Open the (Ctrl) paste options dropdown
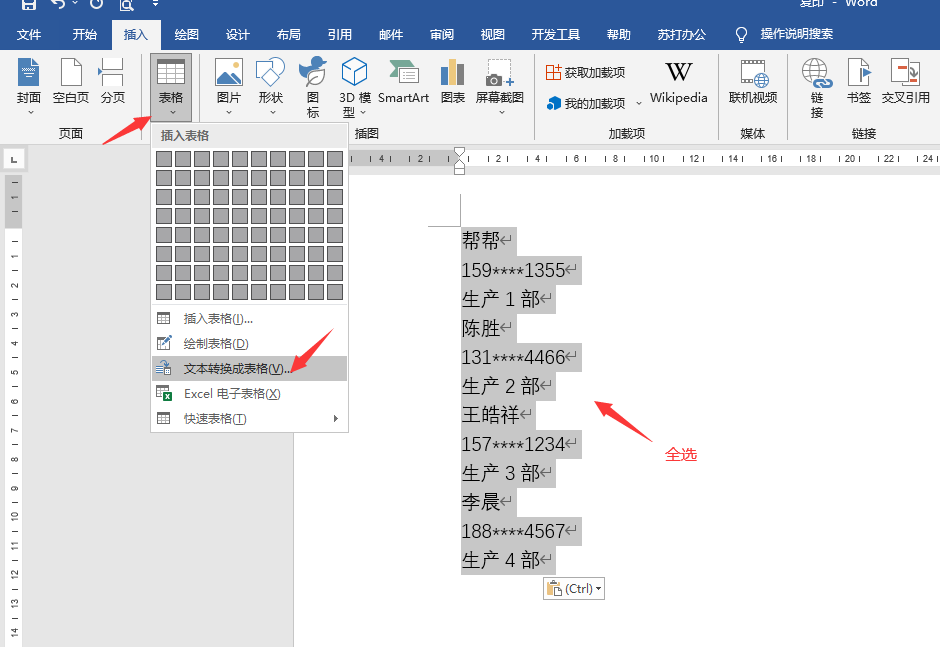 pyautogui.click(x=574, y=589)
